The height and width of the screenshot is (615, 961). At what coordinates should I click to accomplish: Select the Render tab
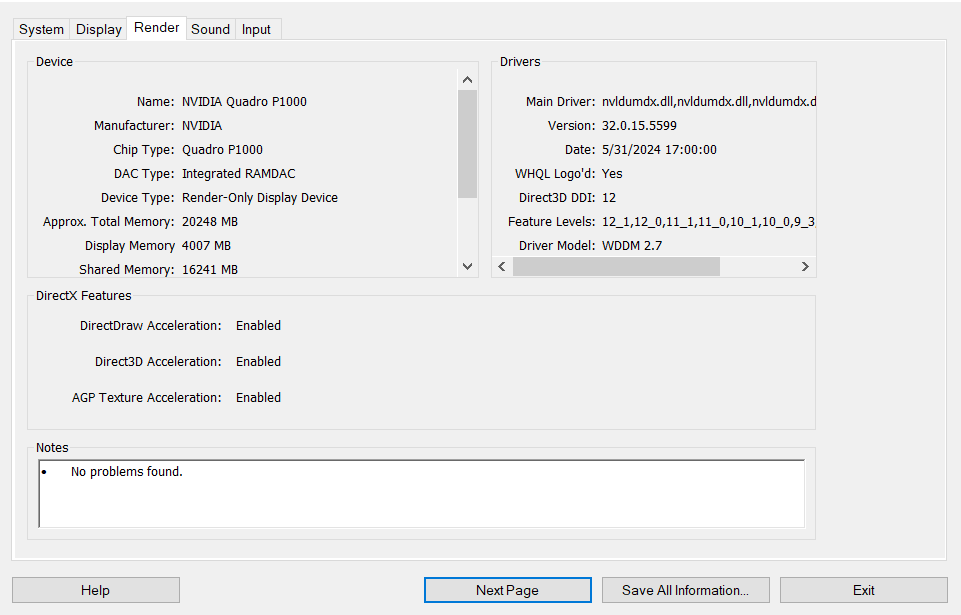tap(157, 28)
